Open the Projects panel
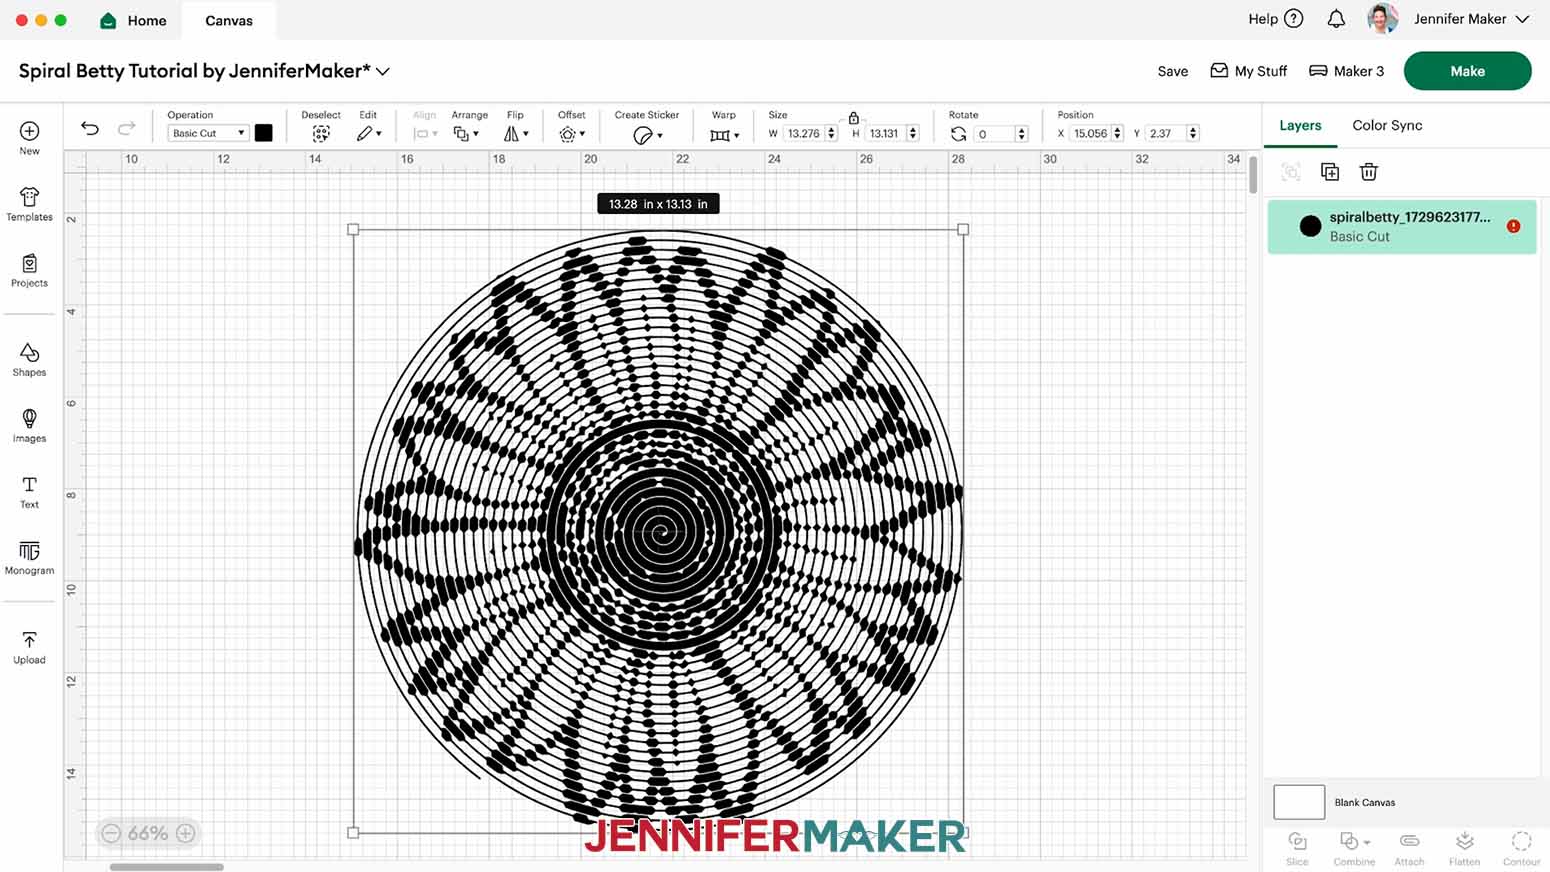 [29, 270]
